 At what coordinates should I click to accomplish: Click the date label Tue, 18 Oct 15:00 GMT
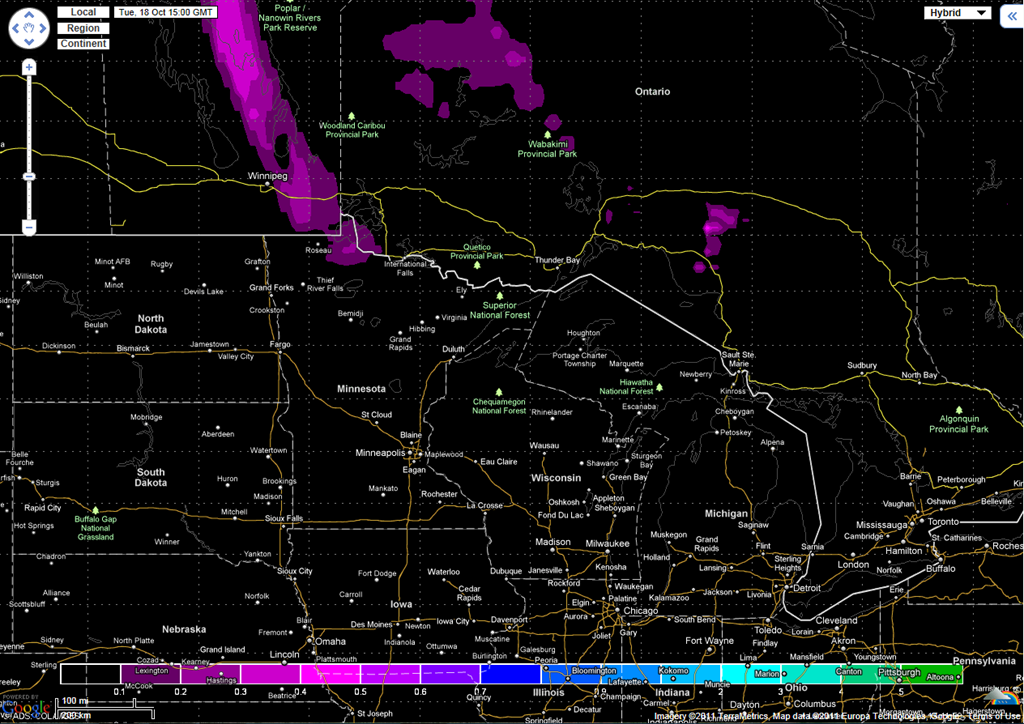(x=166, y=12)
